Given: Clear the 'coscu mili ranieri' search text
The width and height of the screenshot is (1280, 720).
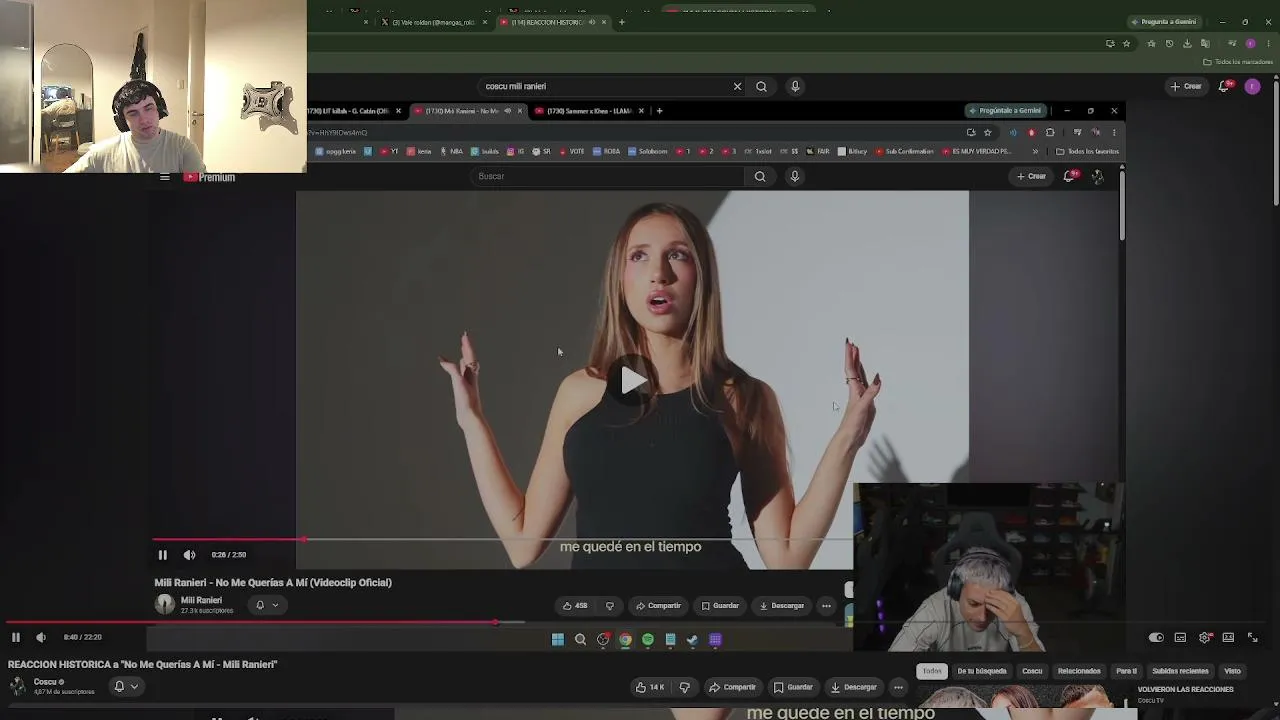Looking at the screenshot, I should coord(738,86).
